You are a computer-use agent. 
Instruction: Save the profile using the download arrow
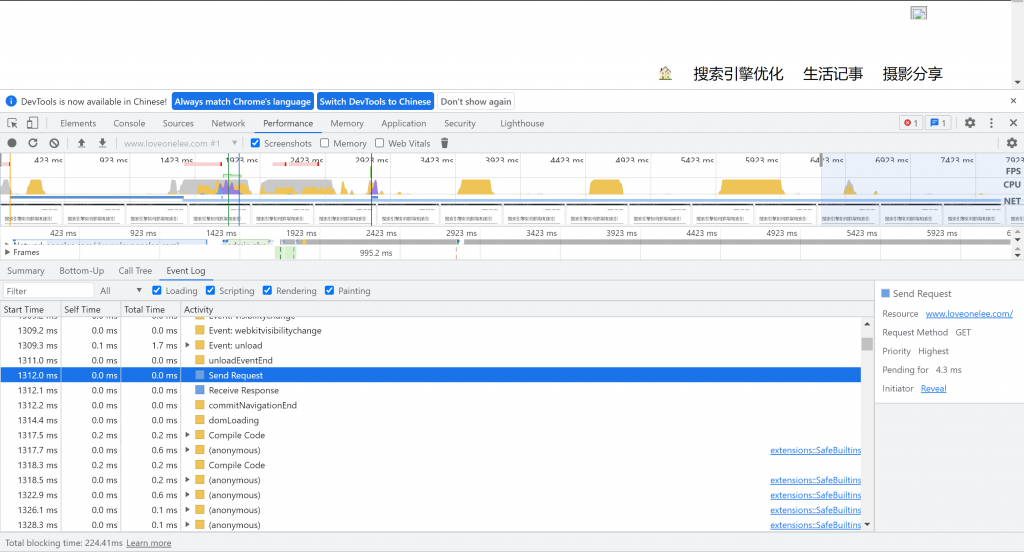103,143
